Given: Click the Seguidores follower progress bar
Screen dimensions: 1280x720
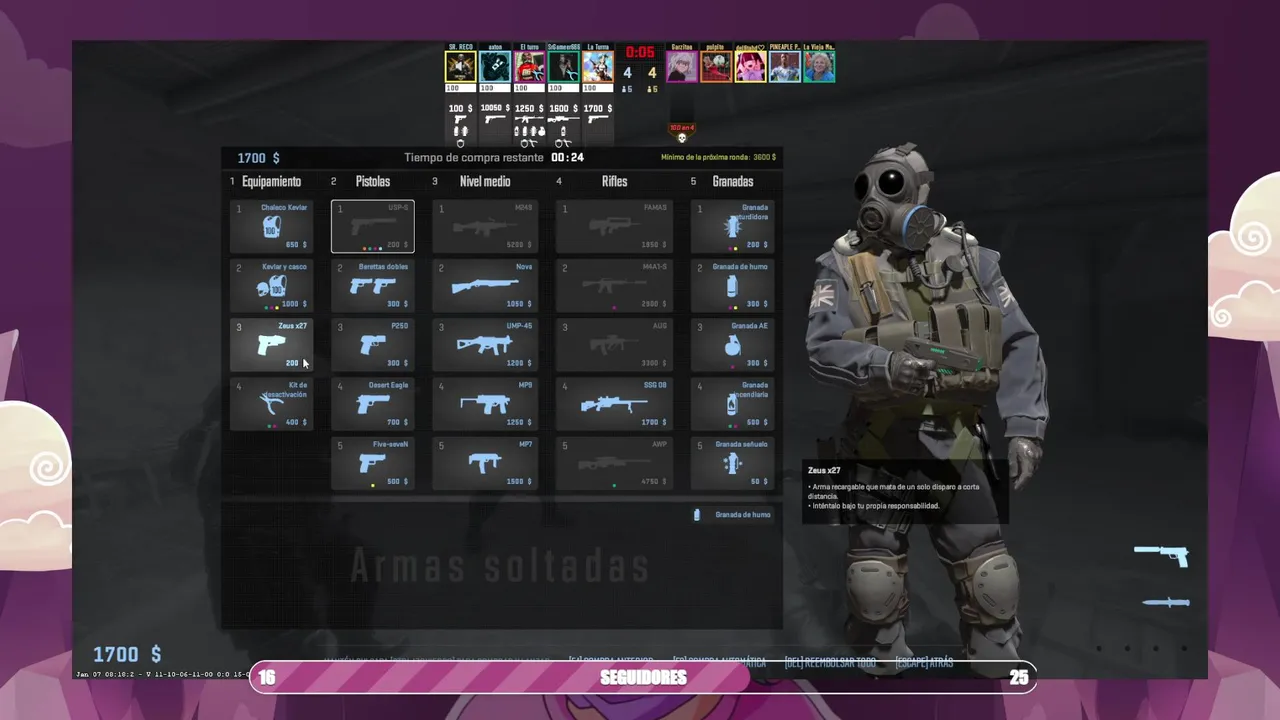Looking at the screenshot, I should (642, 677).
